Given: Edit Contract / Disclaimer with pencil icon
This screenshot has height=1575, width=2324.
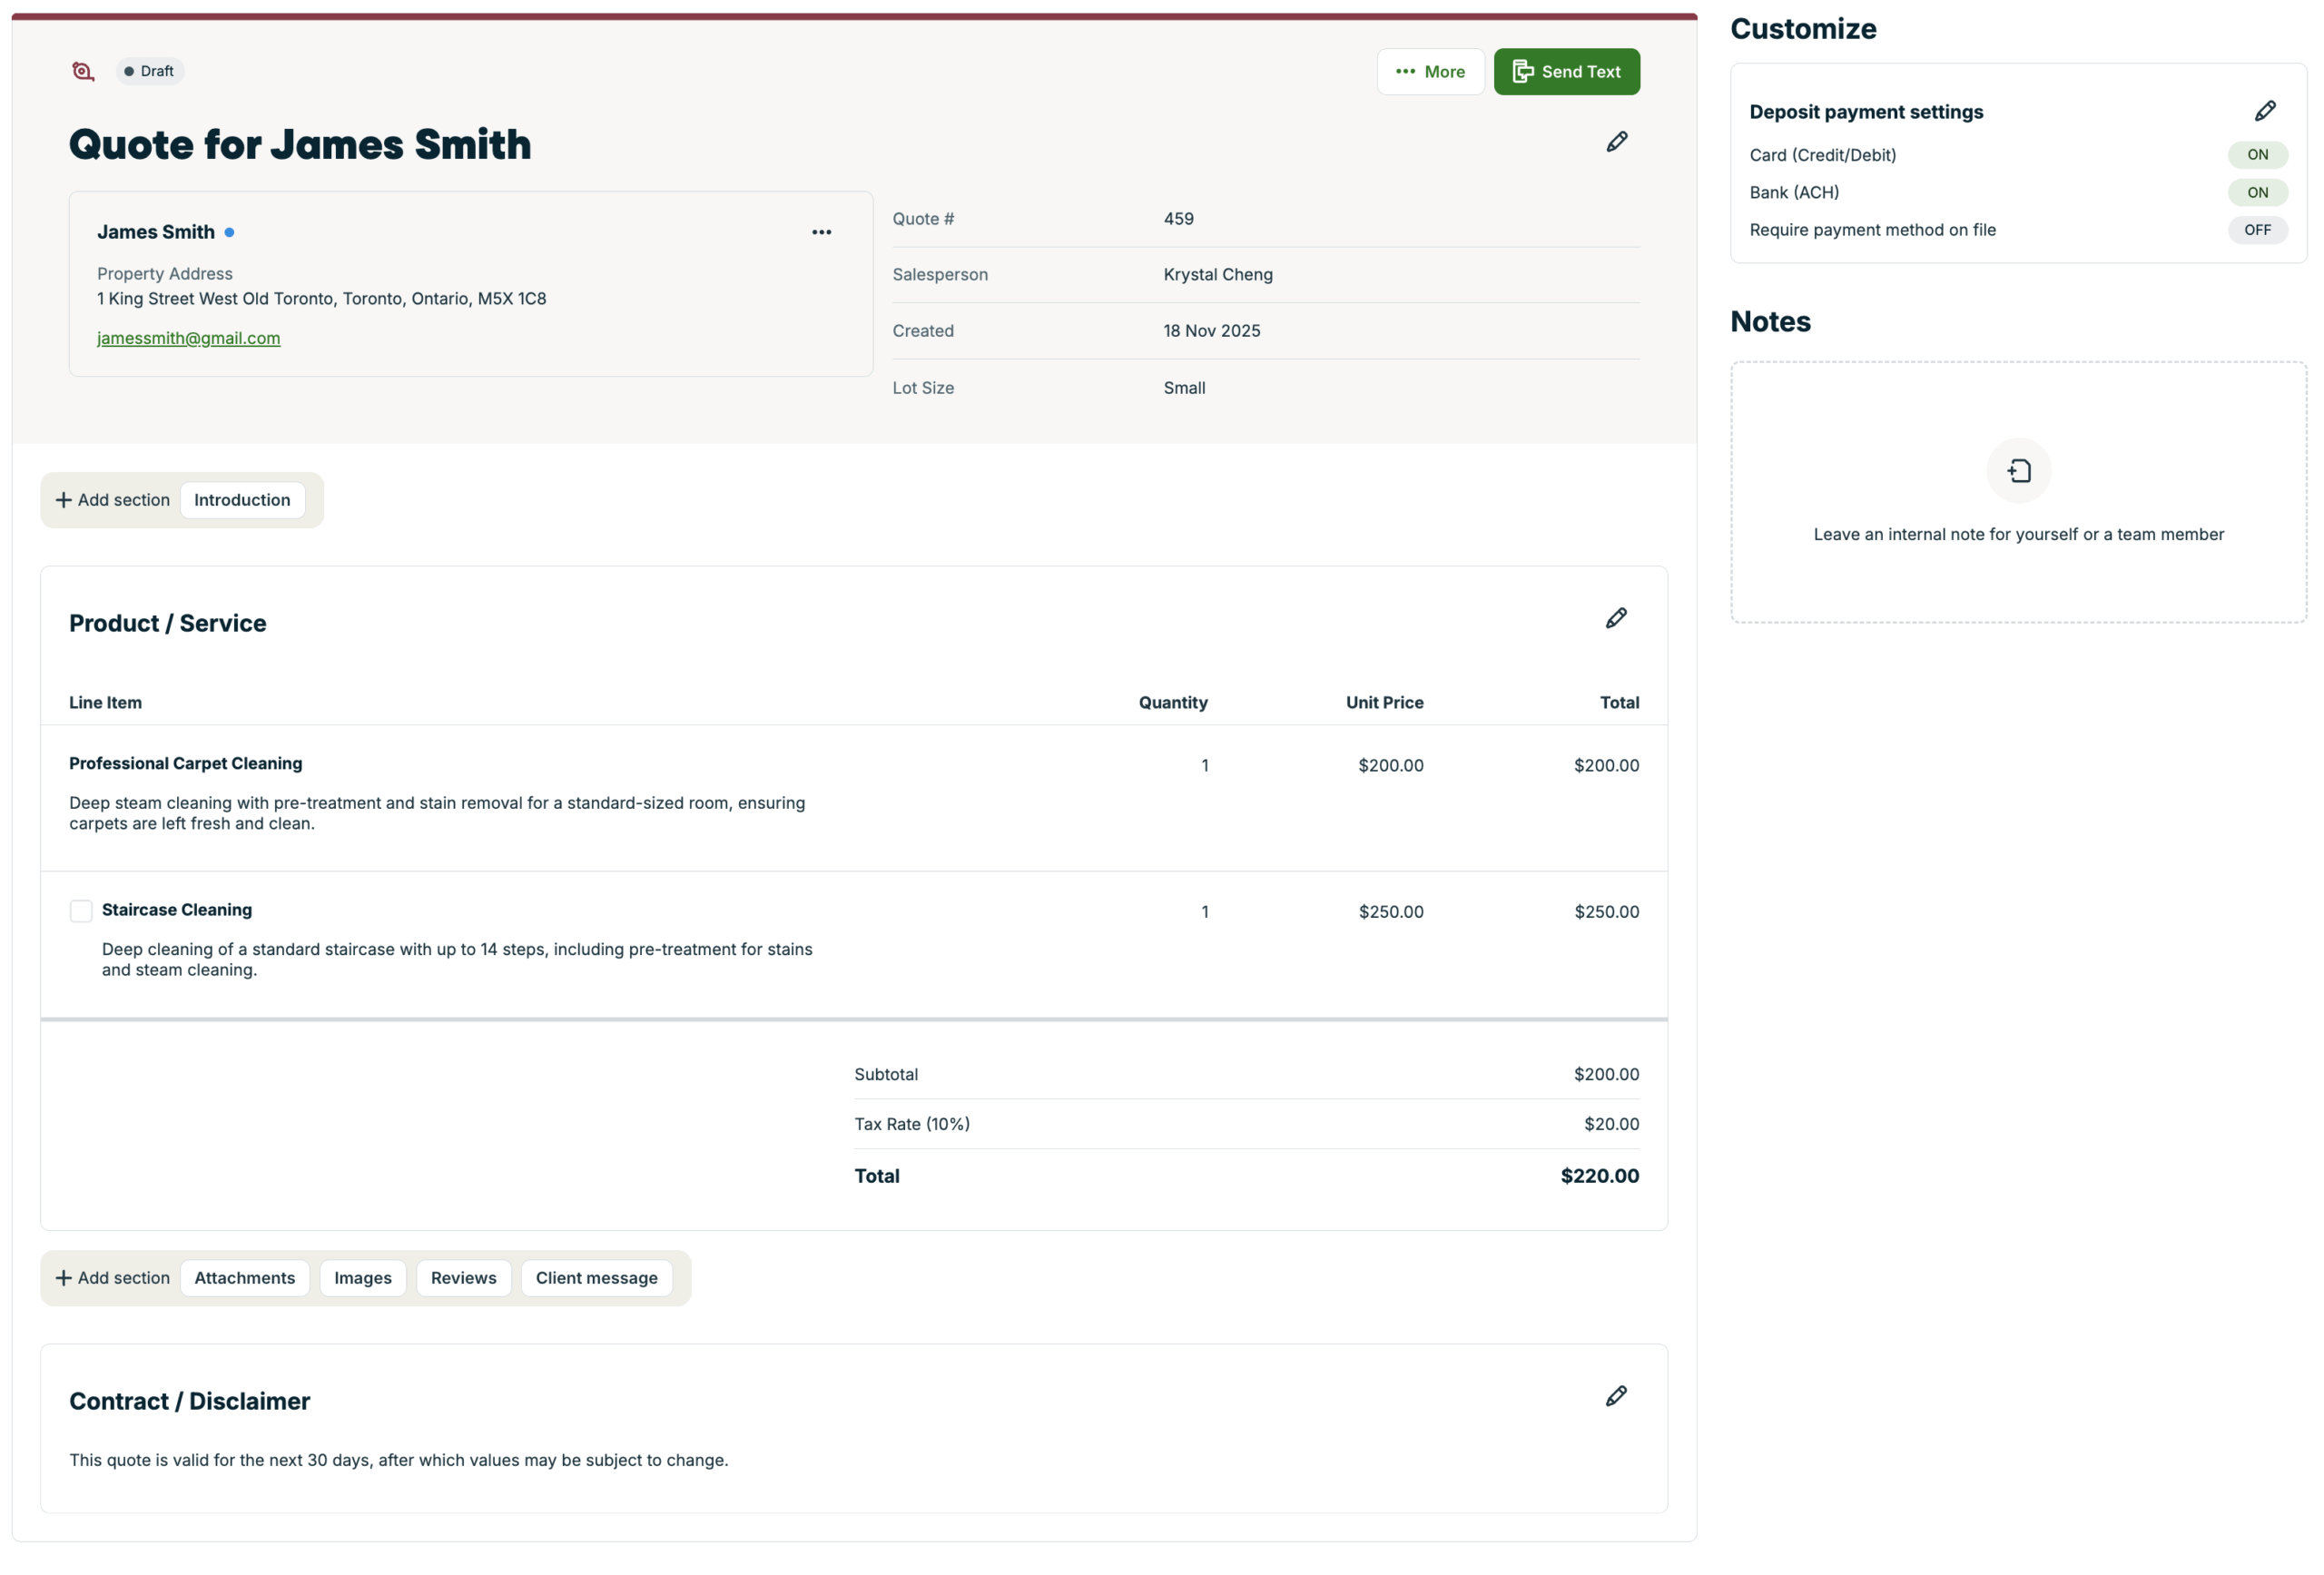Looking at the screenshot, I should coord(1615,1396).
